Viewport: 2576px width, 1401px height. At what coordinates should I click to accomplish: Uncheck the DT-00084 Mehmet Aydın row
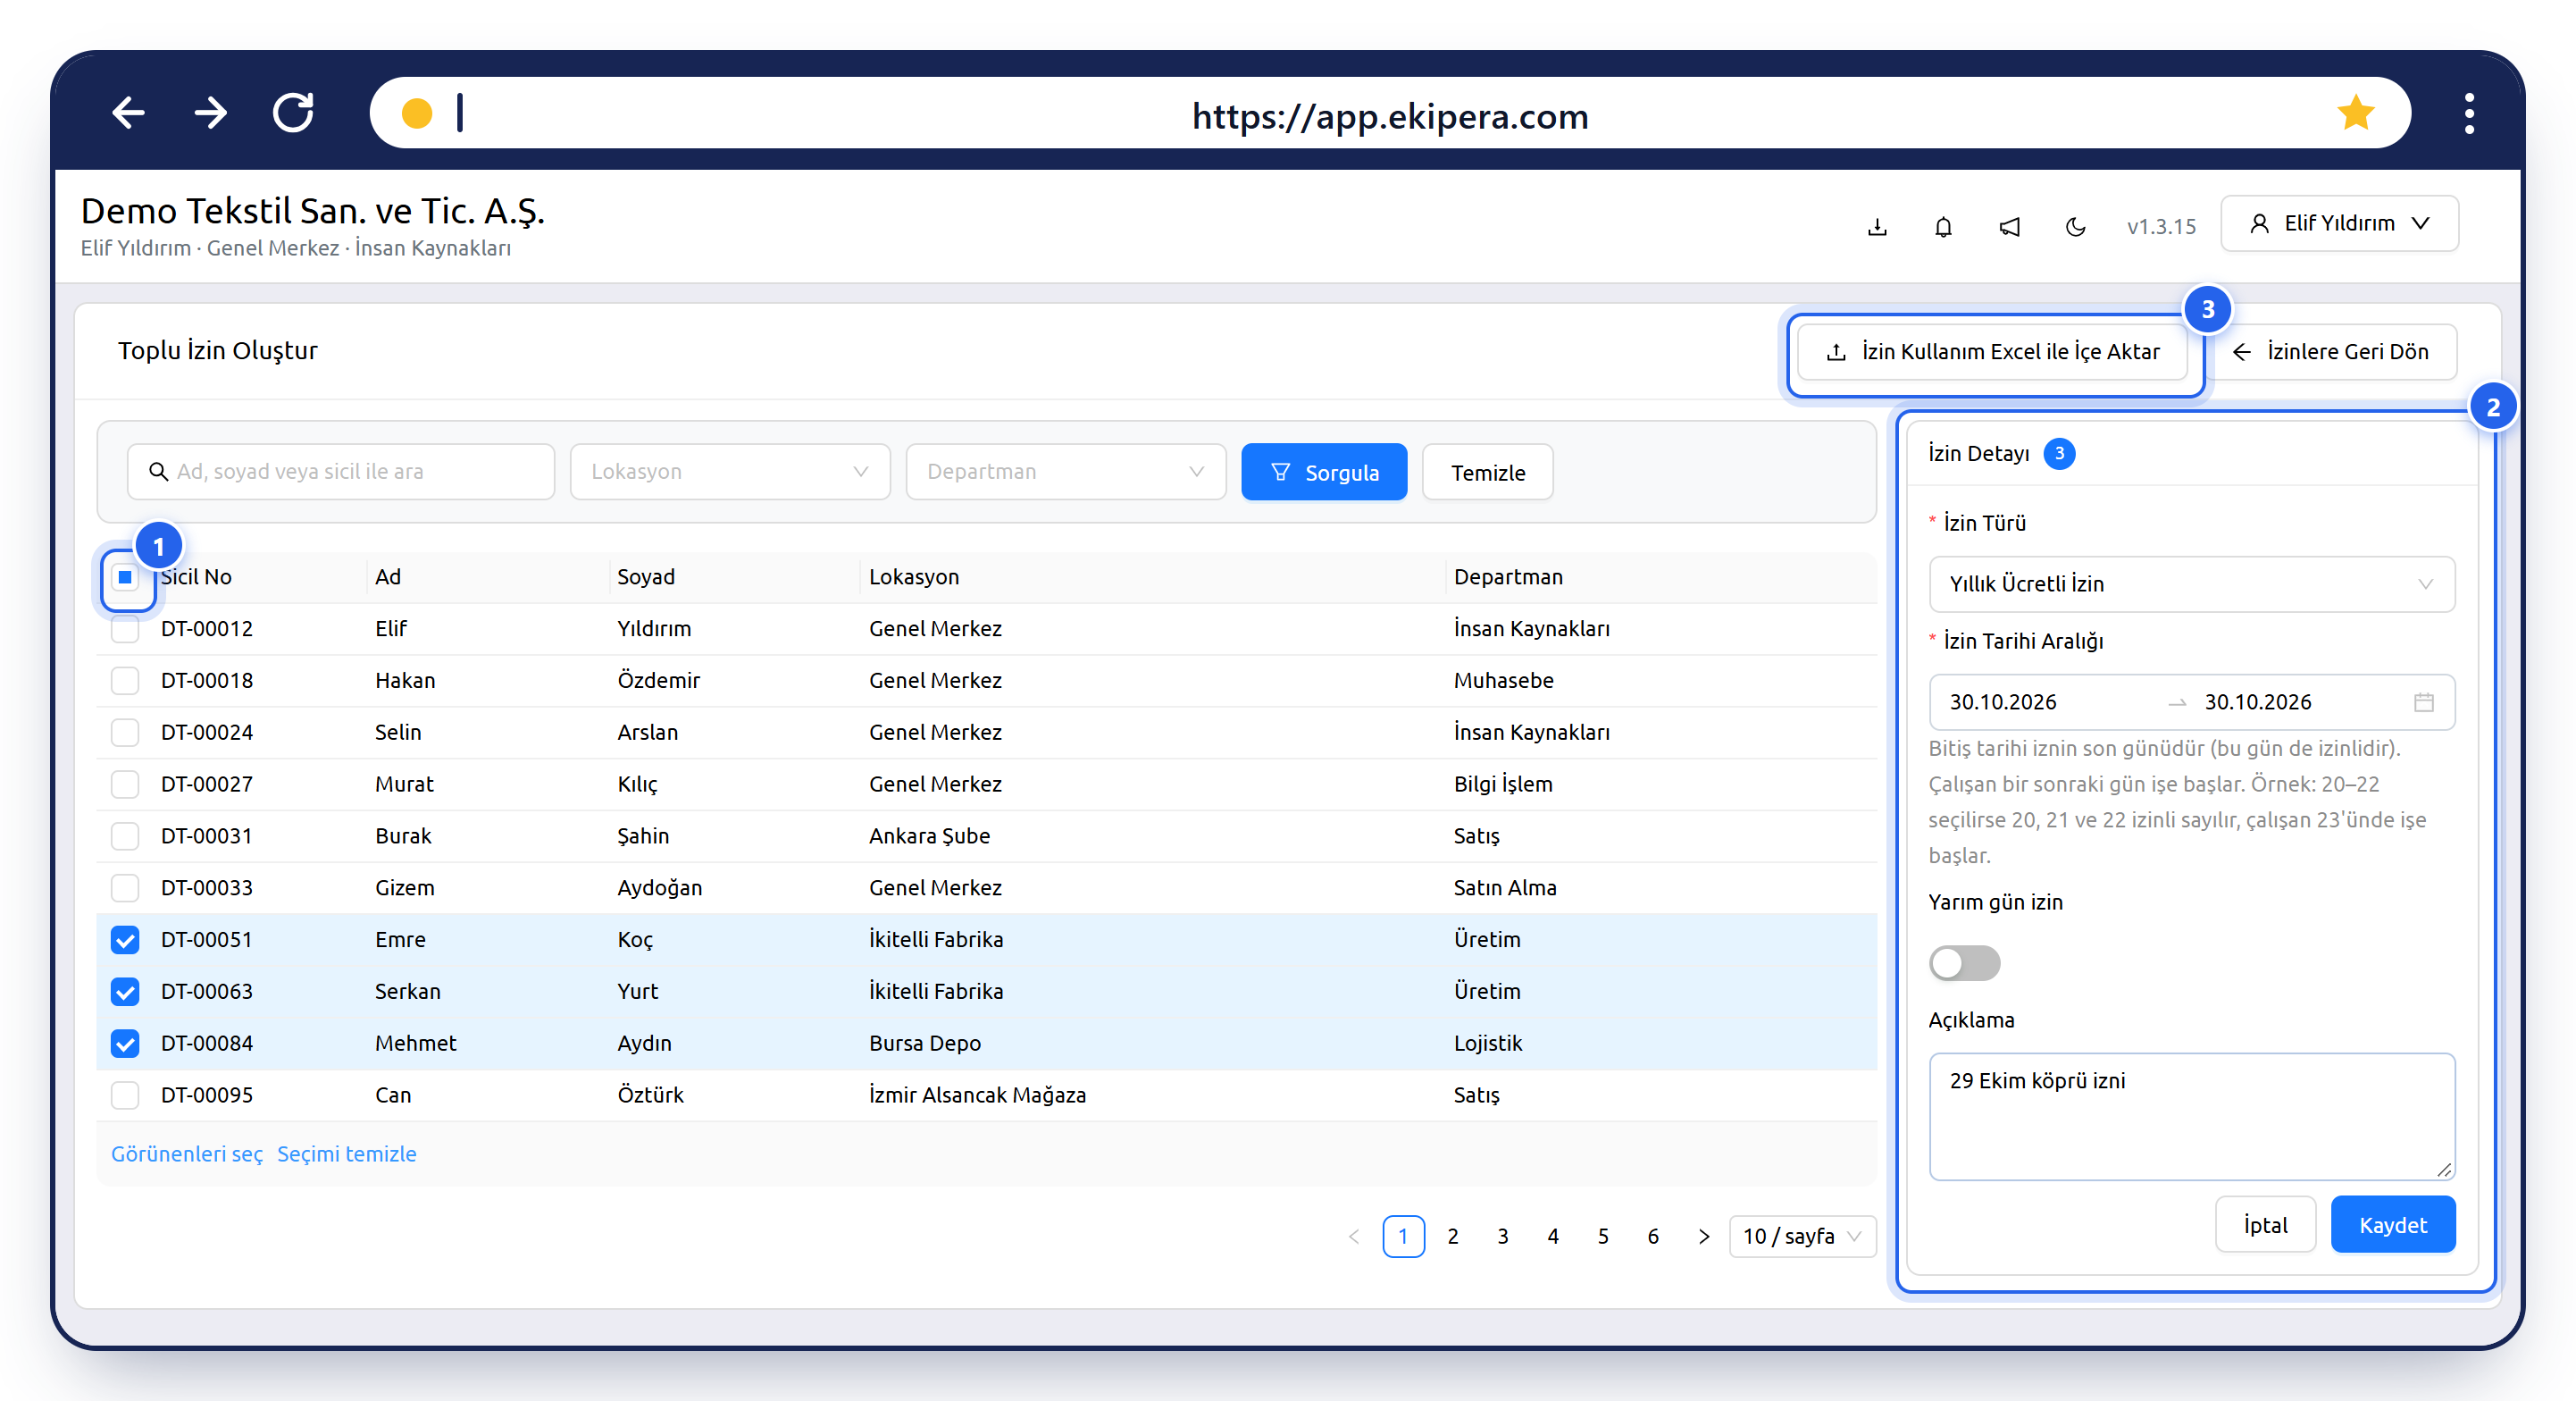point(125,1044)
